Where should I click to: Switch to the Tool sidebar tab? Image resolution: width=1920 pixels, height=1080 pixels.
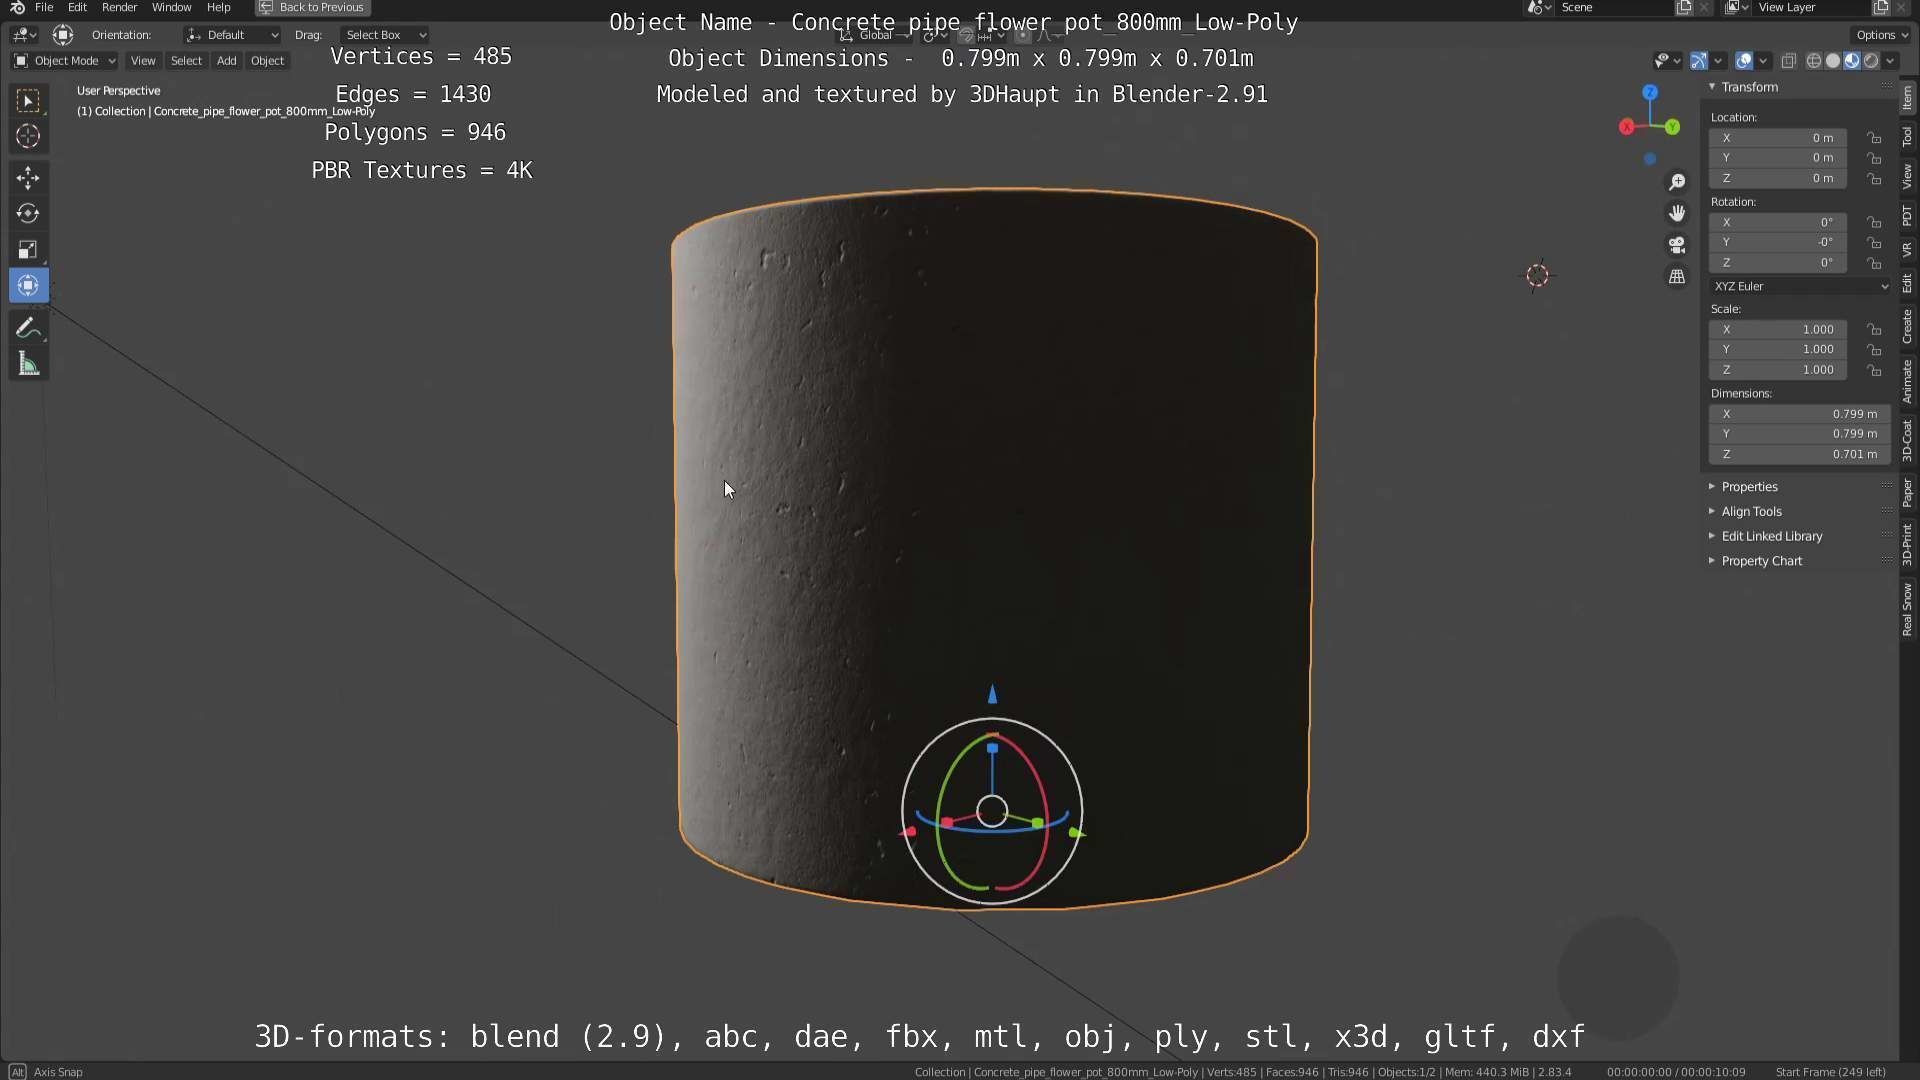point(1907,137)
